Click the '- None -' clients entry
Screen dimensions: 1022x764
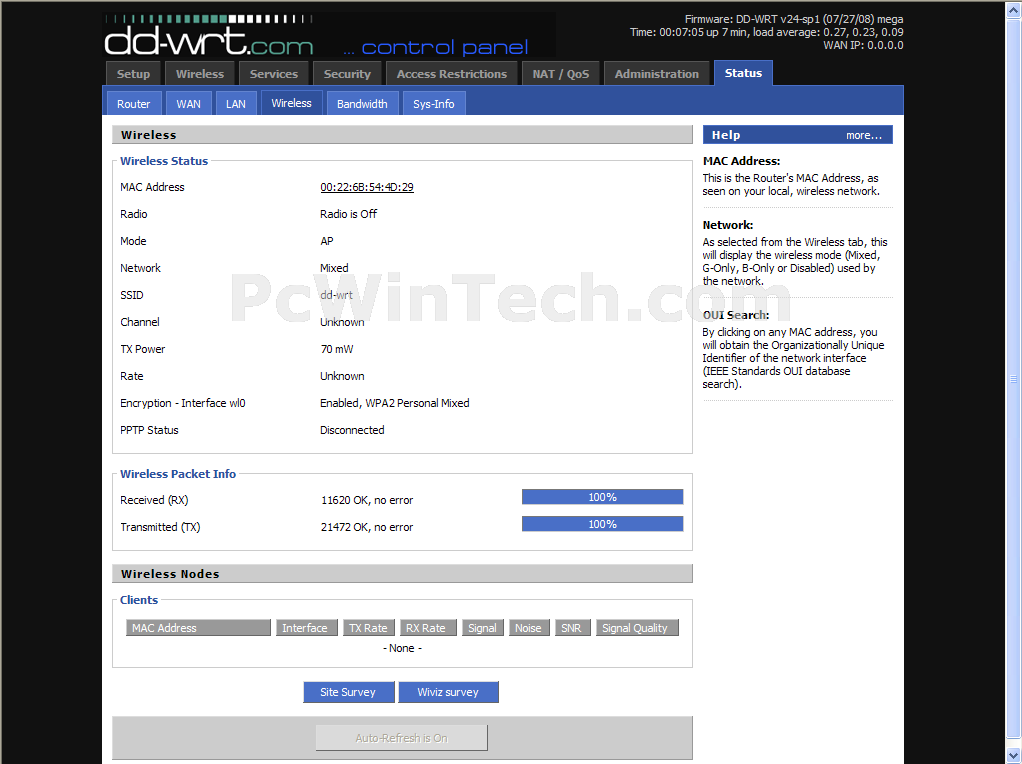pyautogui.click(x=402, y=648)
